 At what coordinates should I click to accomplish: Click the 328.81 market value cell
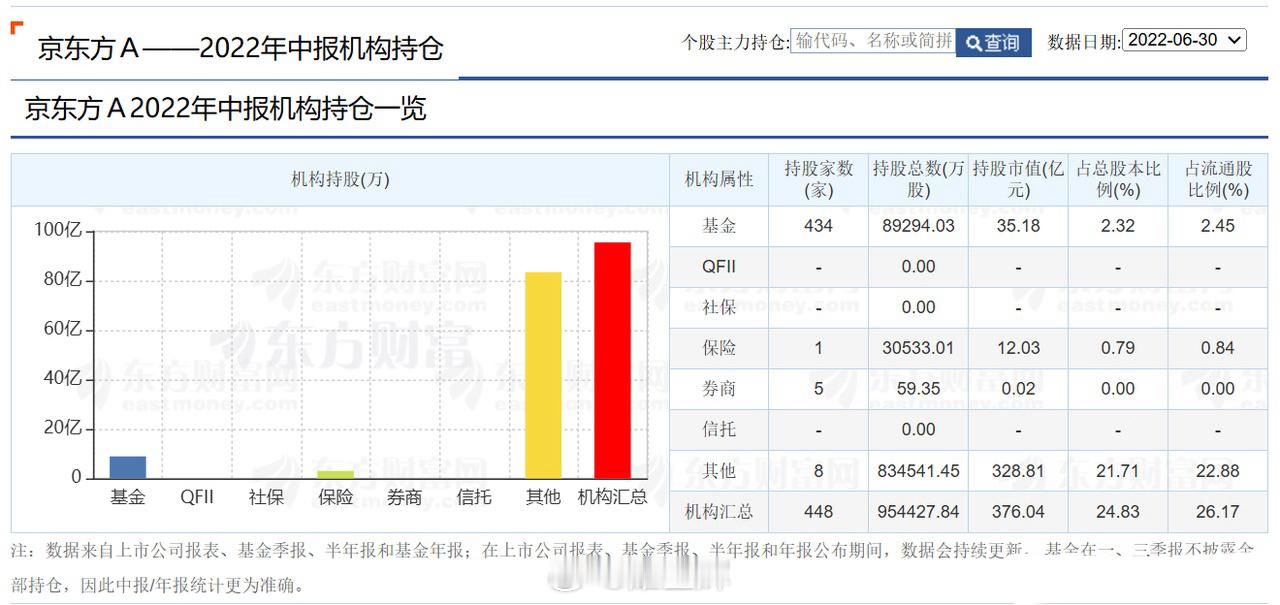pos(1018,471)
